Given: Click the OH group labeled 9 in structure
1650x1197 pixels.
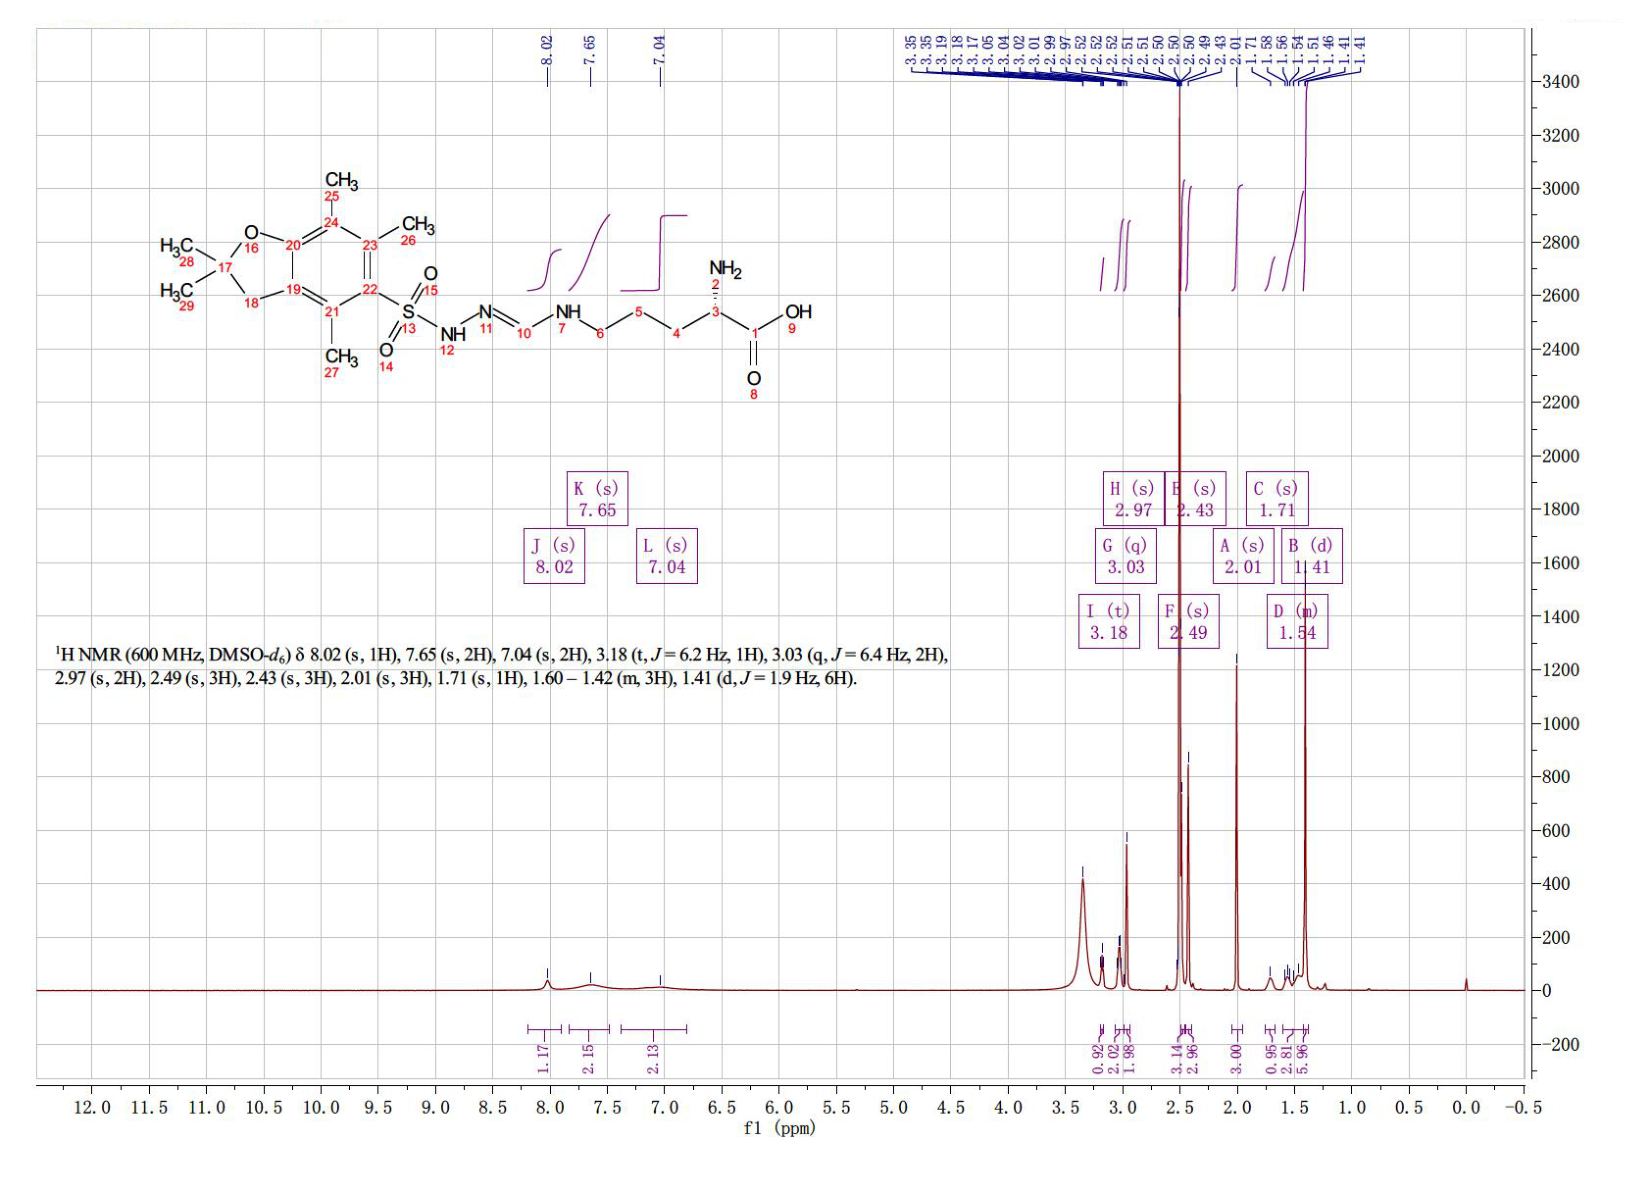Looking at the screenshot, I should tap(798, 312).
